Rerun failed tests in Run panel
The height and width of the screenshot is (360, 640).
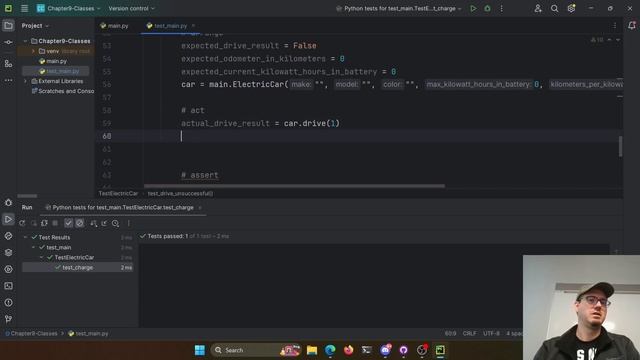tap(33, 223)
